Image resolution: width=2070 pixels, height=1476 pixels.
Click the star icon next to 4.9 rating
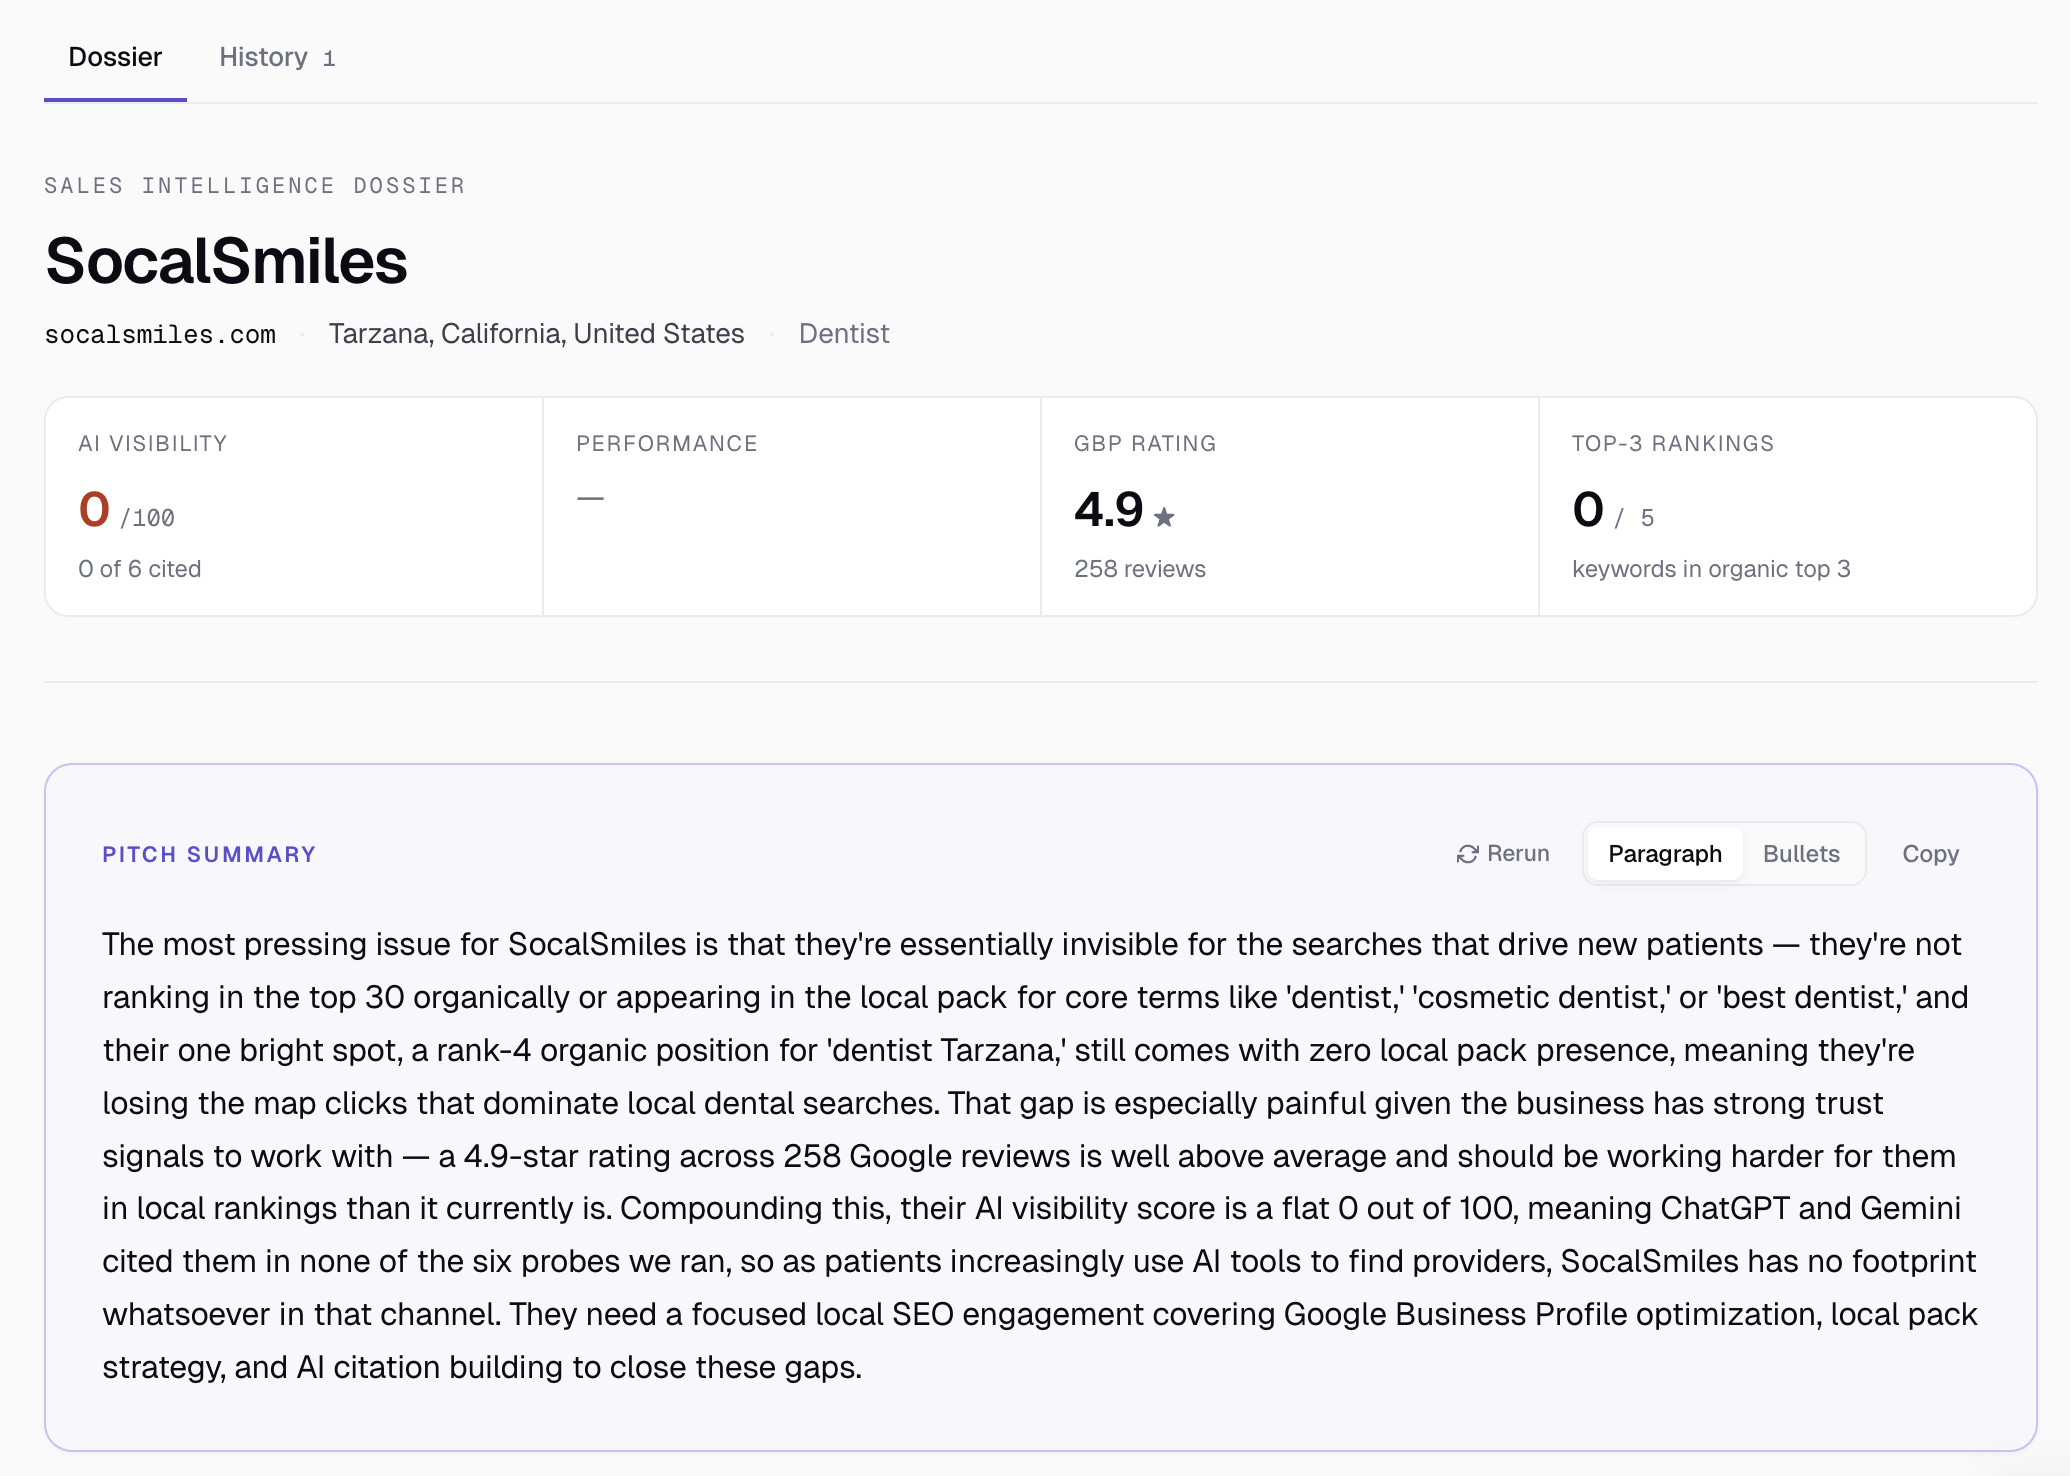[x=1166, y=518]
